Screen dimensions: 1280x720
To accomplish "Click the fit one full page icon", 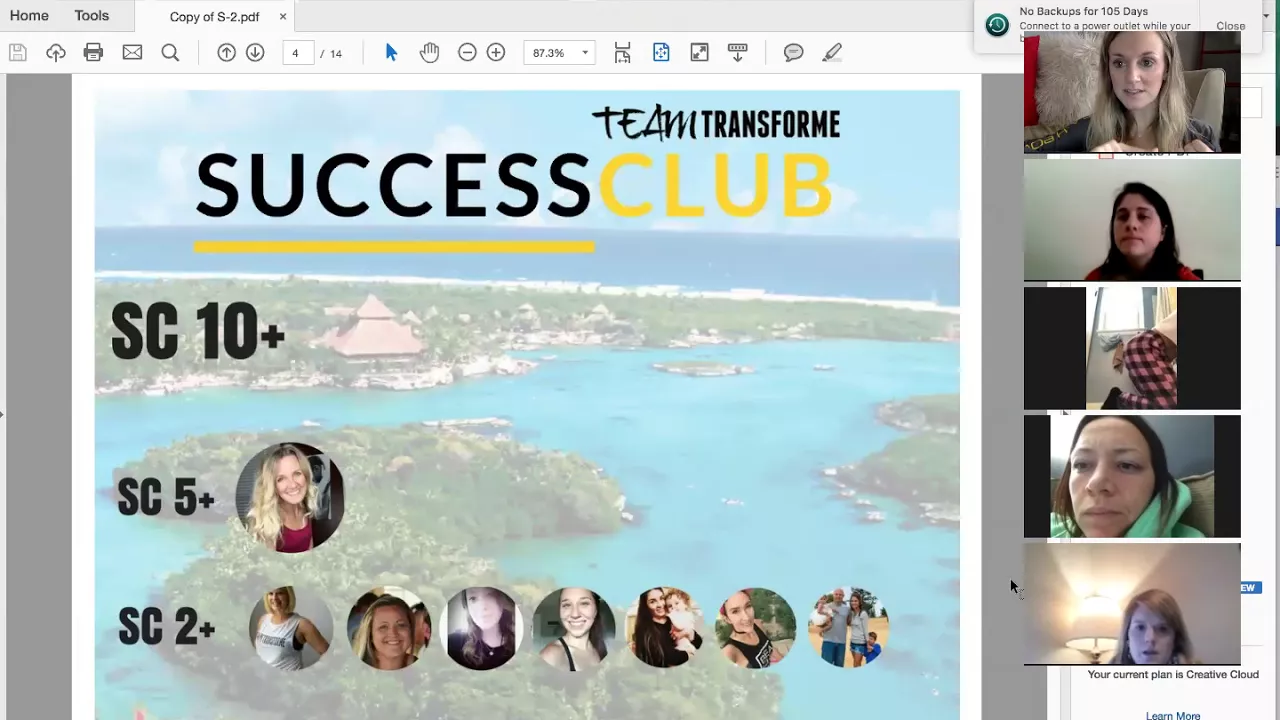I will click(661, 53).
